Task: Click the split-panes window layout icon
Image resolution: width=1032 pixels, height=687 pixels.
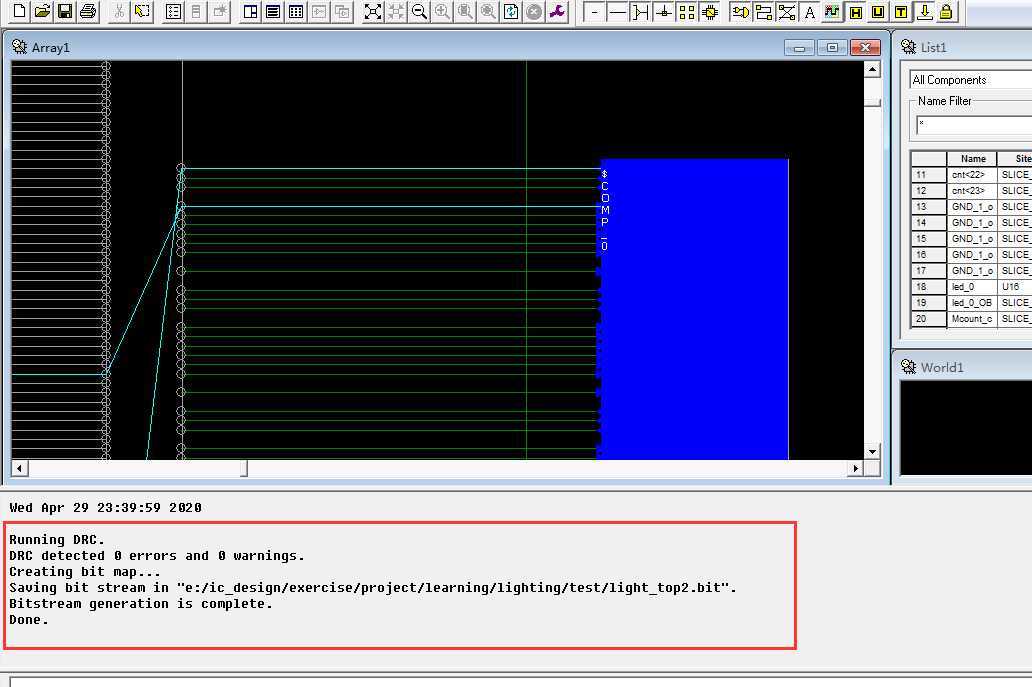Action: 250,11
